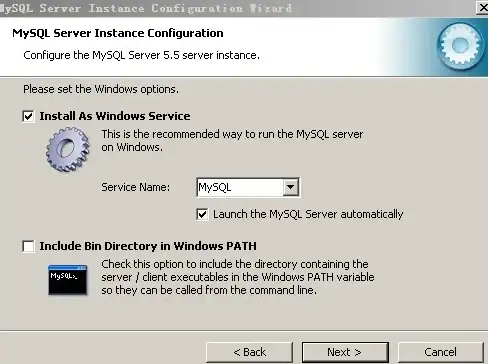Proceed with the Next button

tap(345, 352)
